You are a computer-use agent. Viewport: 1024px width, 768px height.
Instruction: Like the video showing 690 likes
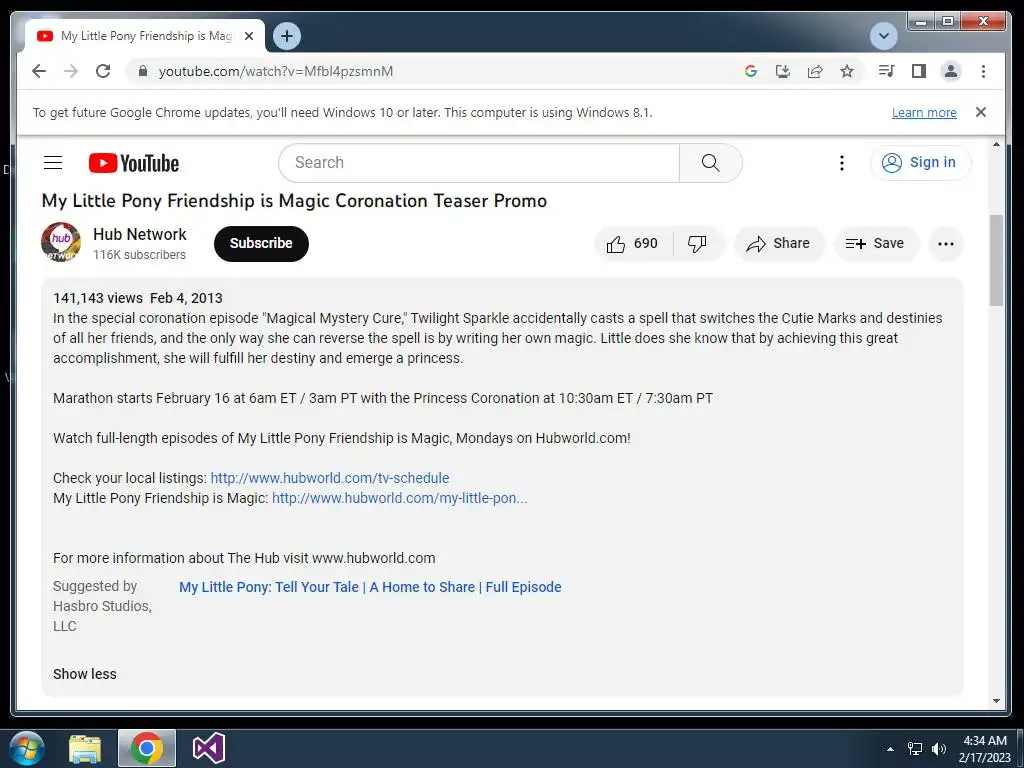click(x=632, y=244)
